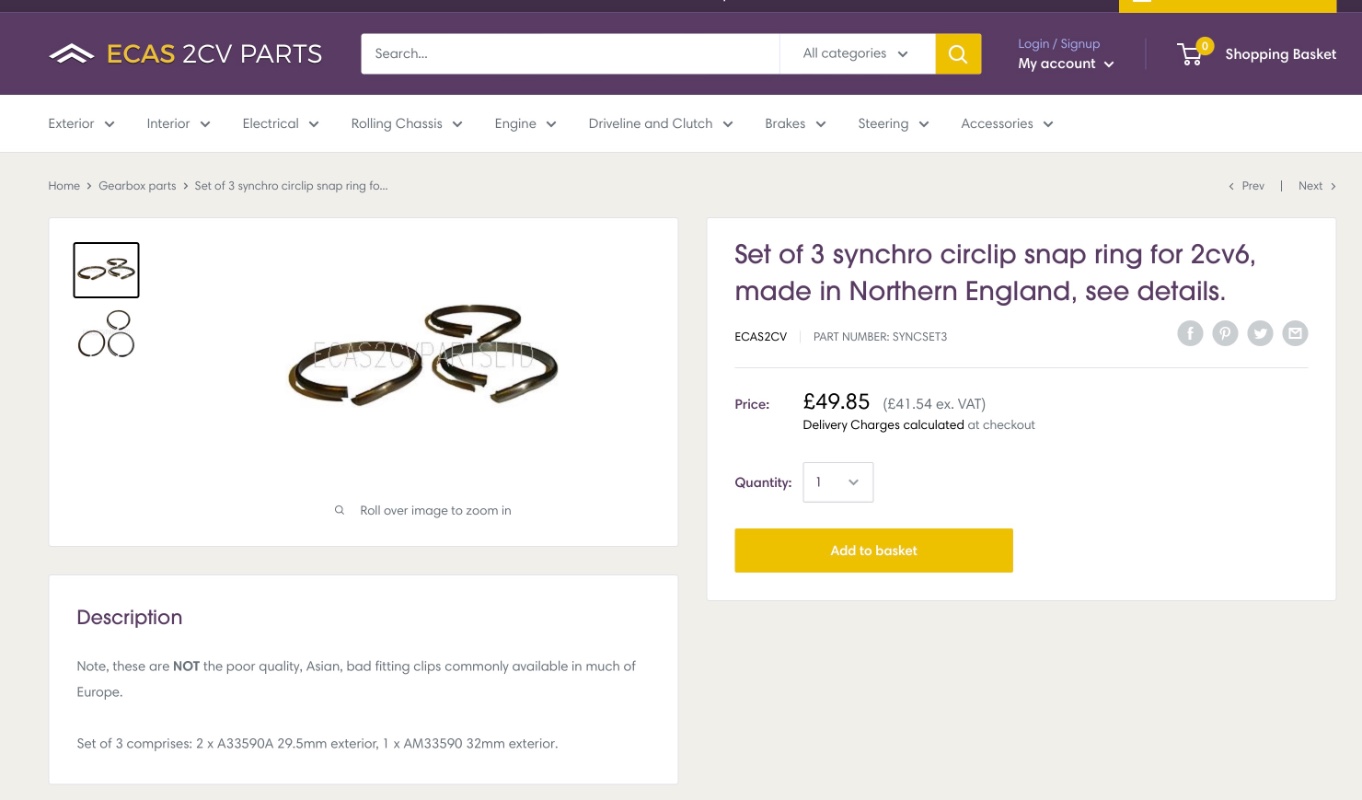
Task: Click Add to basket button
Action: point(873,550)
